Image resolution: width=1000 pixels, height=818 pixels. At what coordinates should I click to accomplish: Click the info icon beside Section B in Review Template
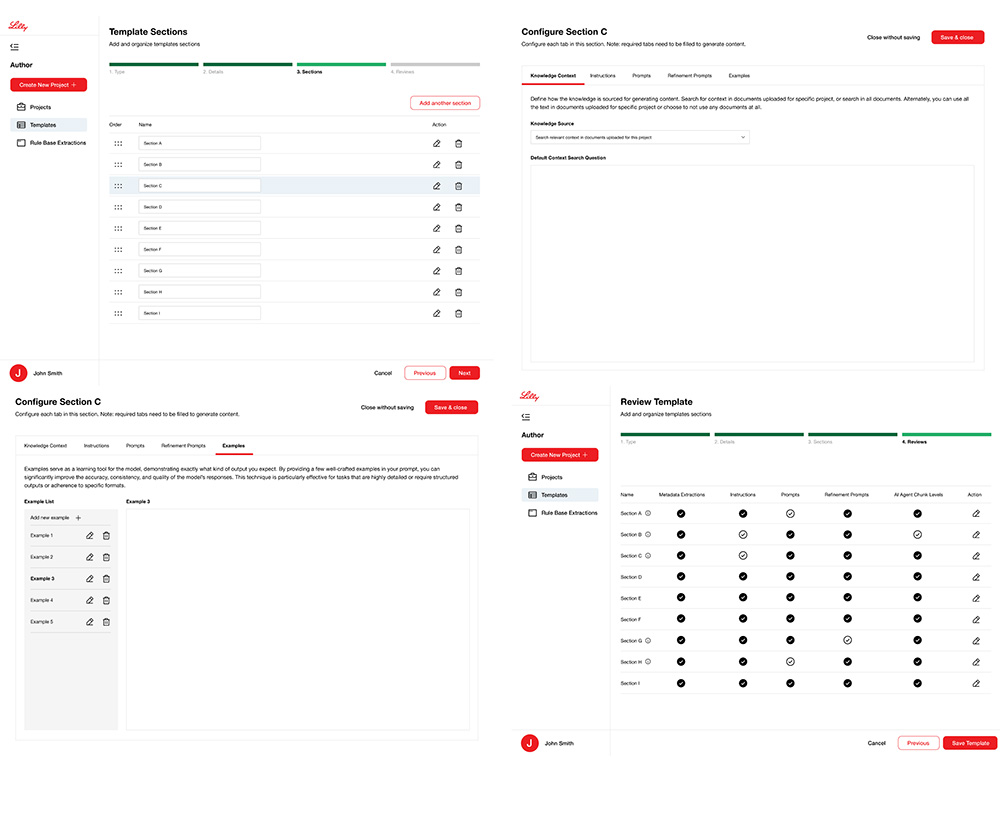tap(648, 534)
